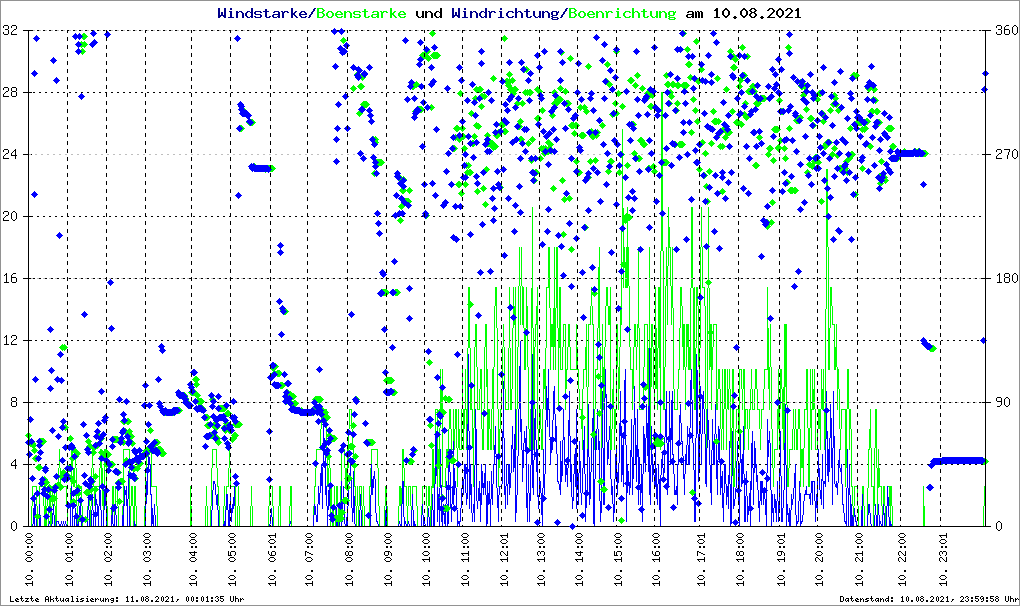Select the 10. 17:01 time axis label
The image size is (1020, 606).
pos(702,560)
